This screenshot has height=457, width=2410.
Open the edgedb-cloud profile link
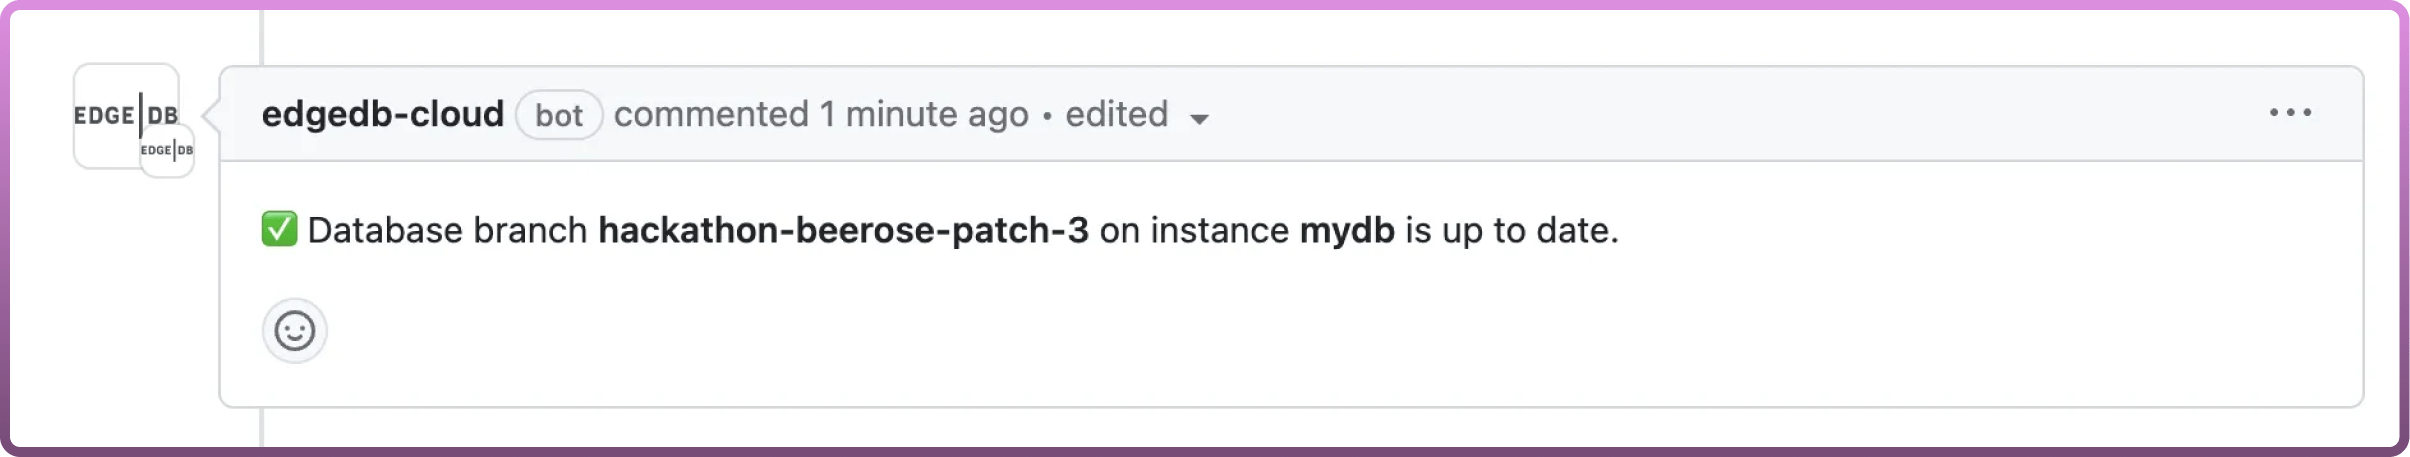tap(382, 114)
